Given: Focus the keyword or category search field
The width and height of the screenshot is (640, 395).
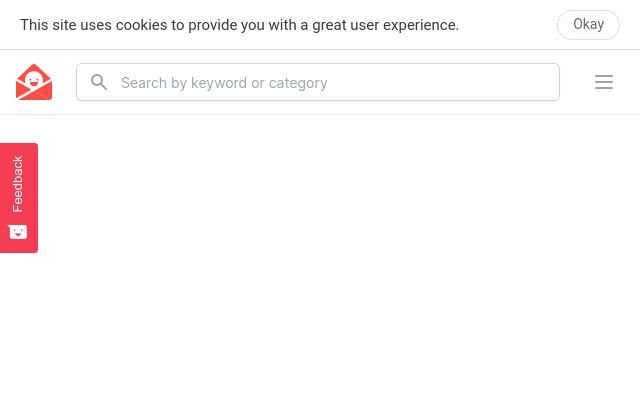Looking at the screenshot, I should [318, 82].
